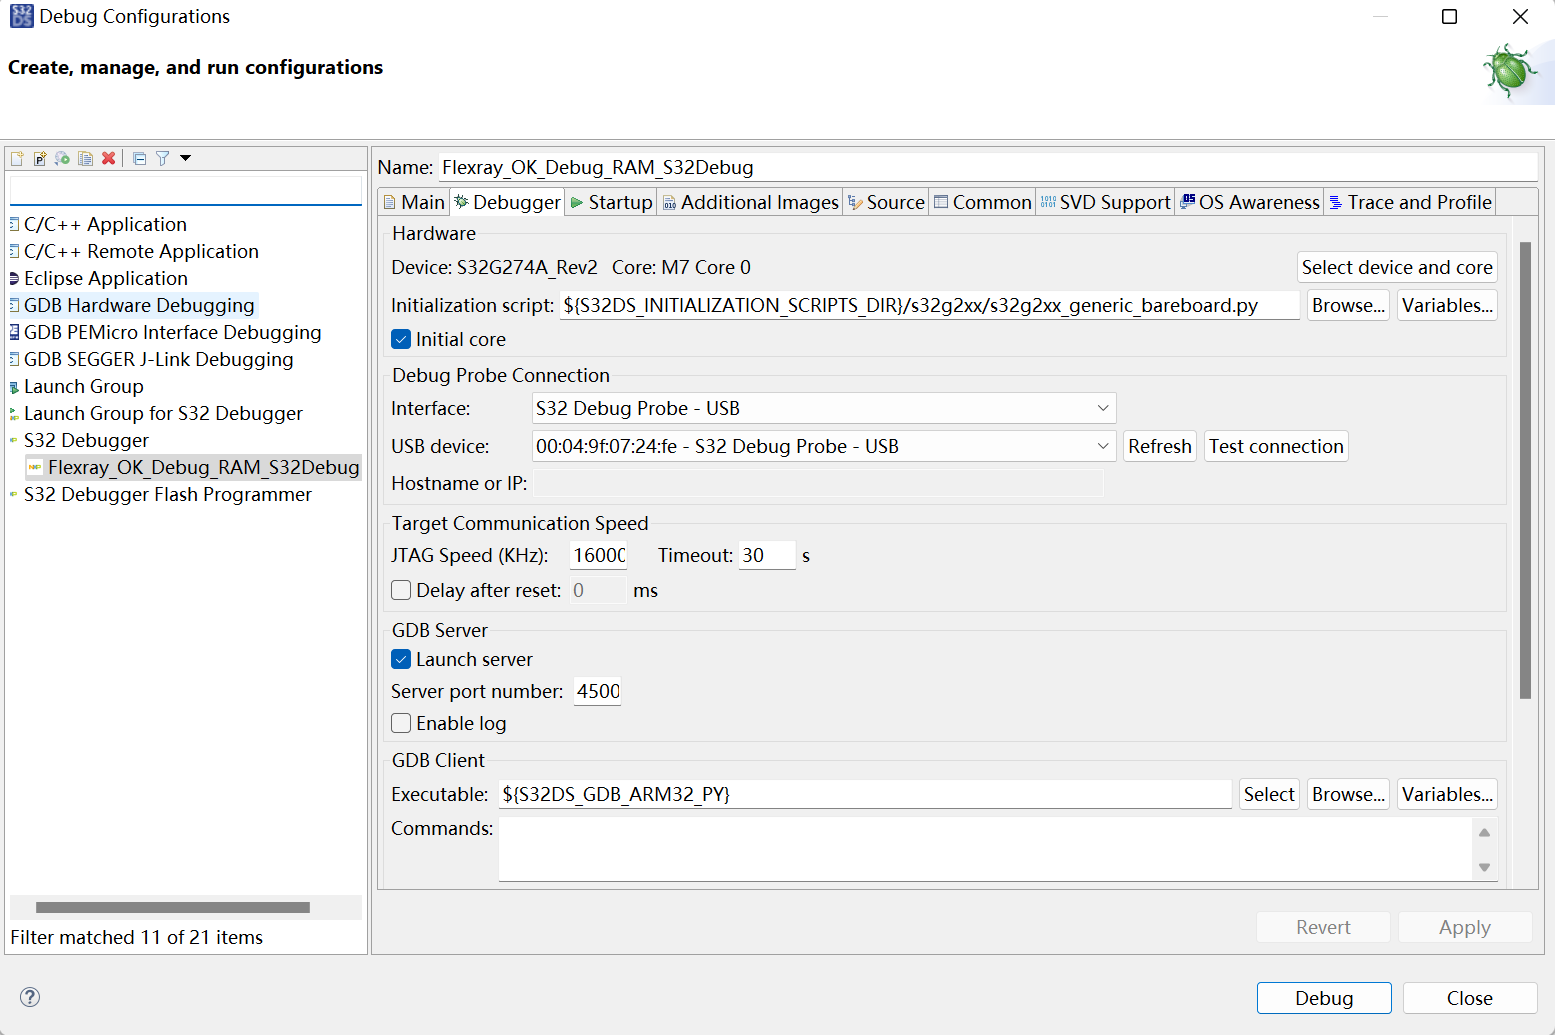Toggle the Initial core checkbox
This screenshot has height=1035, width=1555.
click(401, 339)
